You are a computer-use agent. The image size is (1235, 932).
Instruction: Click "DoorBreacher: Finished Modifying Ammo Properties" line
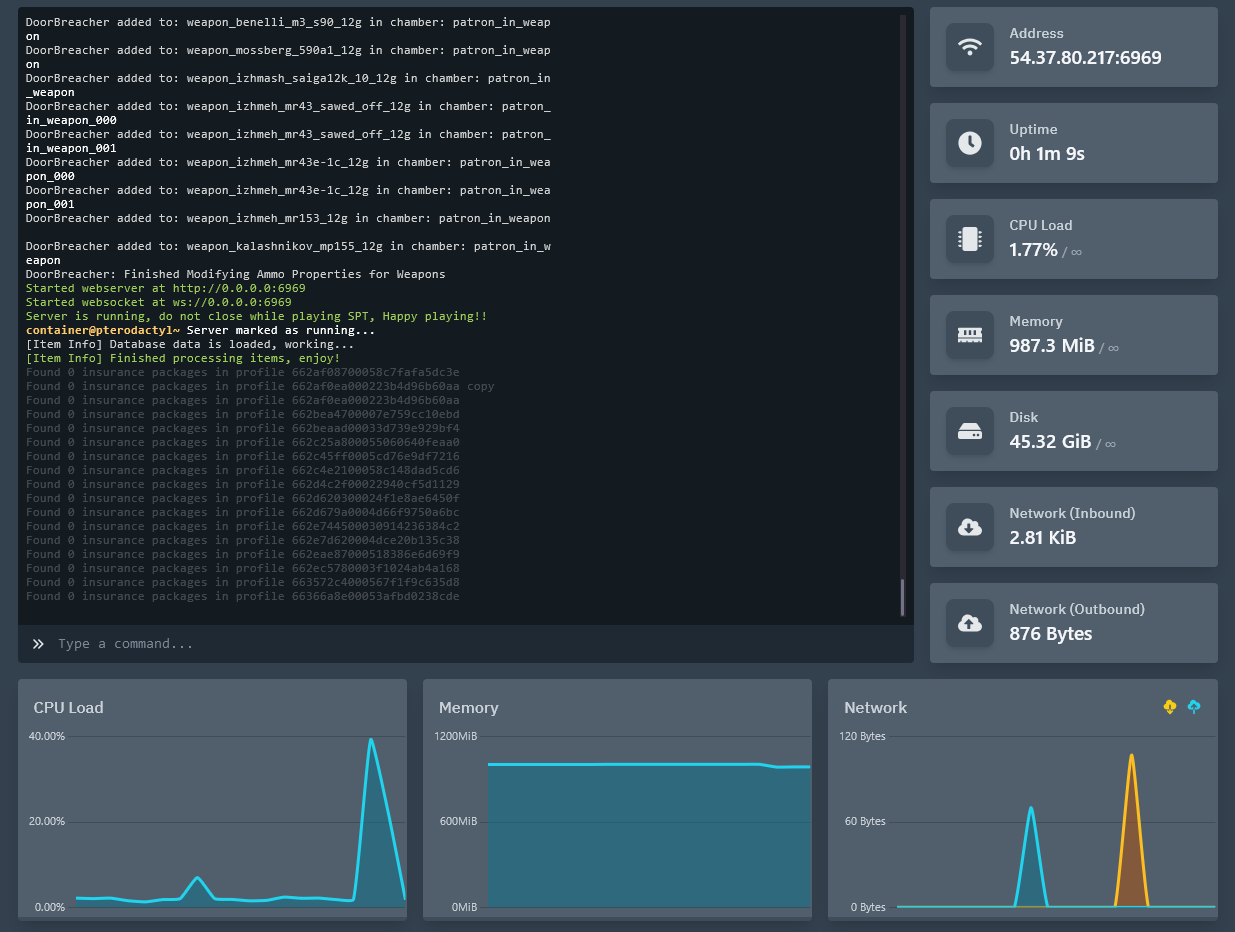click(x=235, y=274)
